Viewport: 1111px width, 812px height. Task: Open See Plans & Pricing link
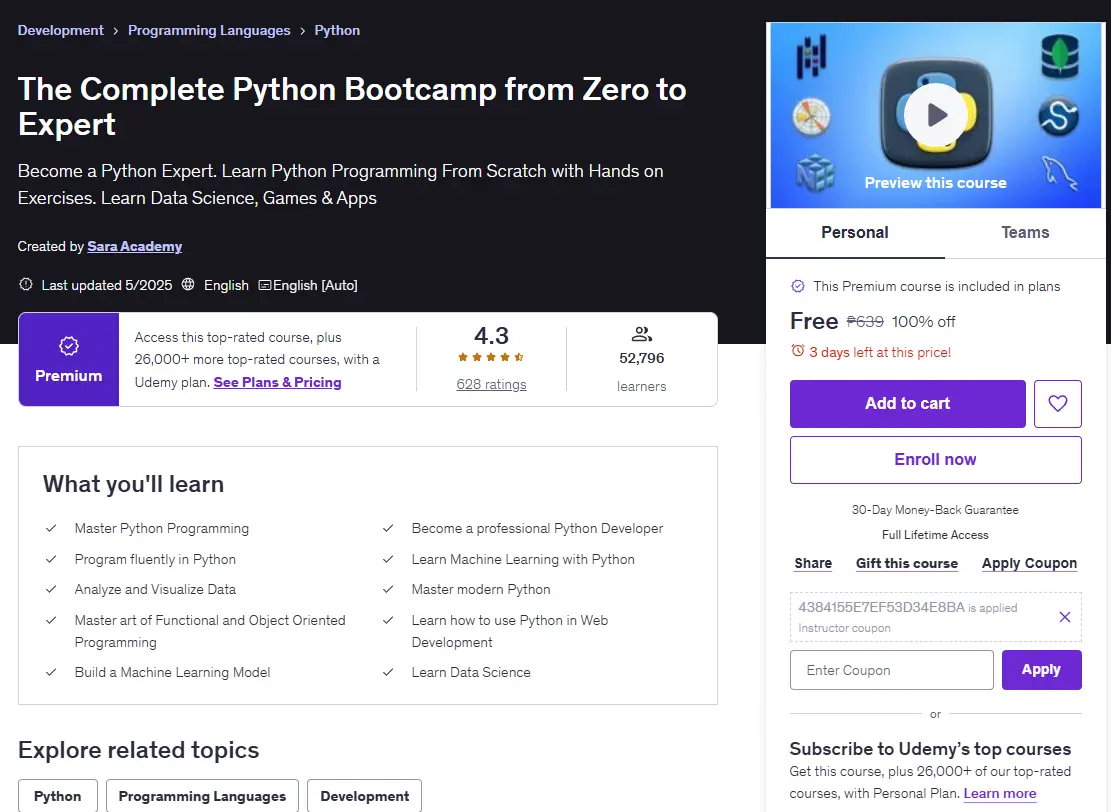[277, 383]
